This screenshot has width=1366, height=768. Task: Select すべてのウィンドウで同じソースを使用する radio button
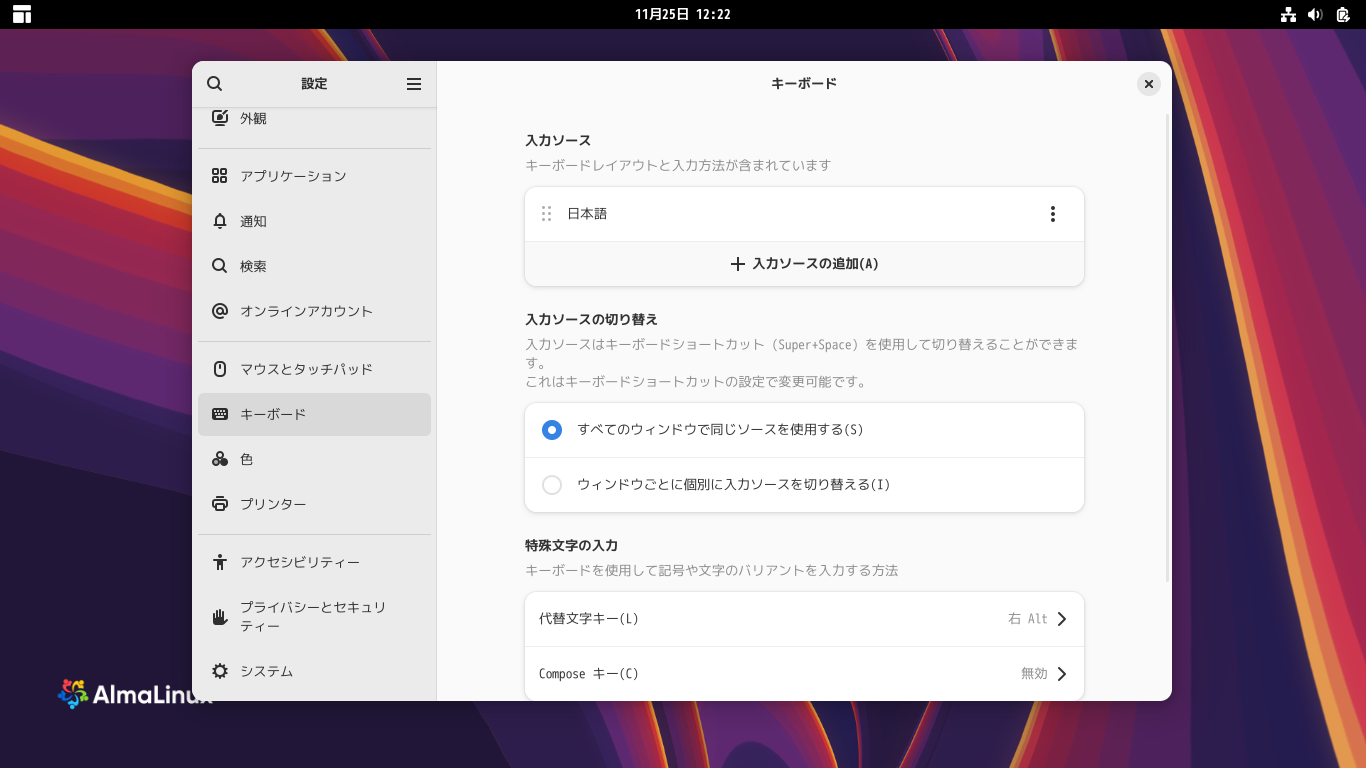point(552,430)
